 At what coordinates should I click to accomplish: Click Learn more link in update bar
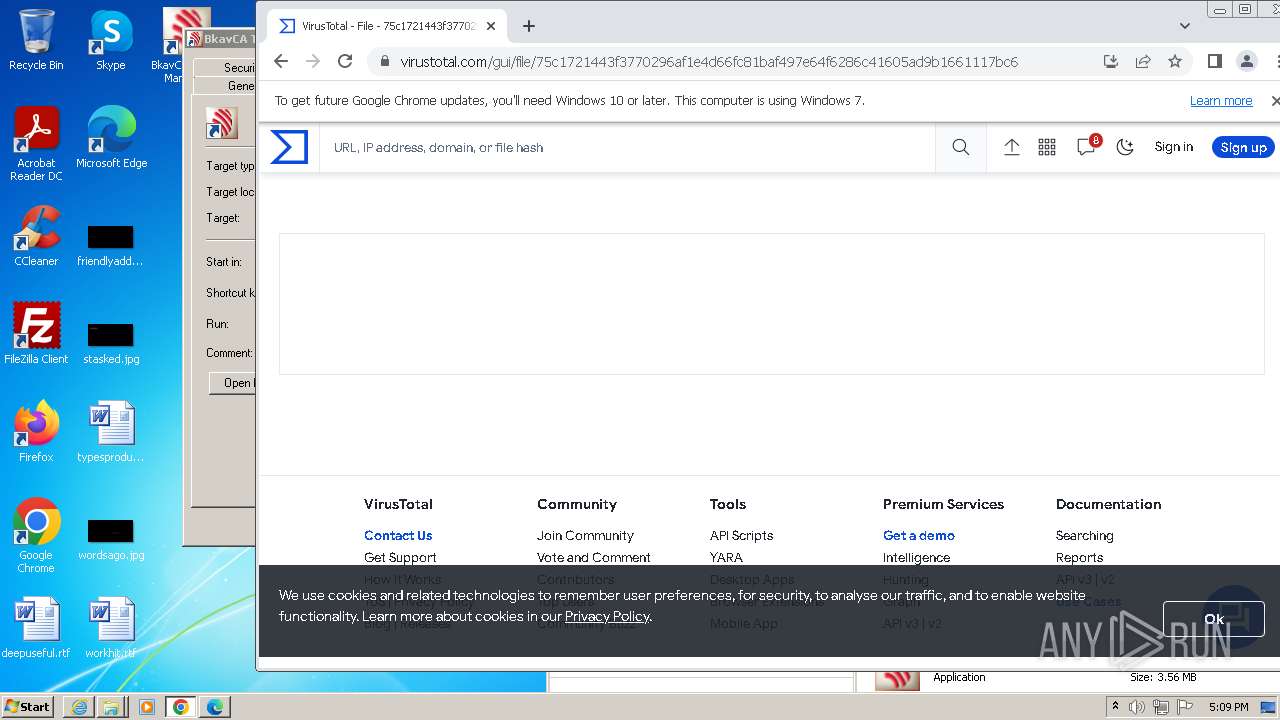click(1221, 101)
